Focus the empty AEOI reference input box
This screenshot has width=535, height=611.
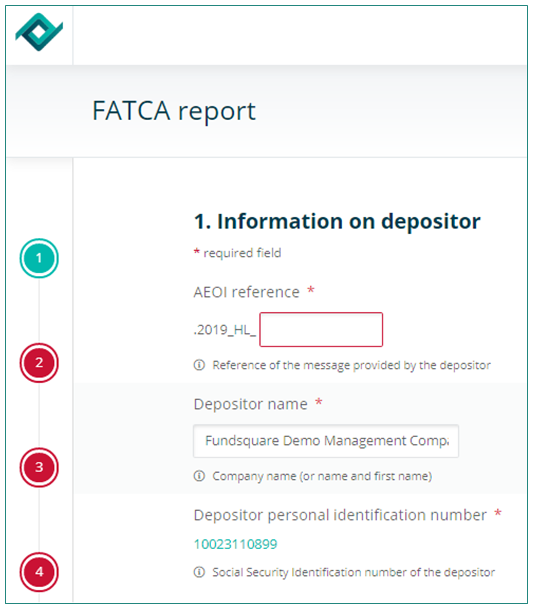tap(321, 329)
